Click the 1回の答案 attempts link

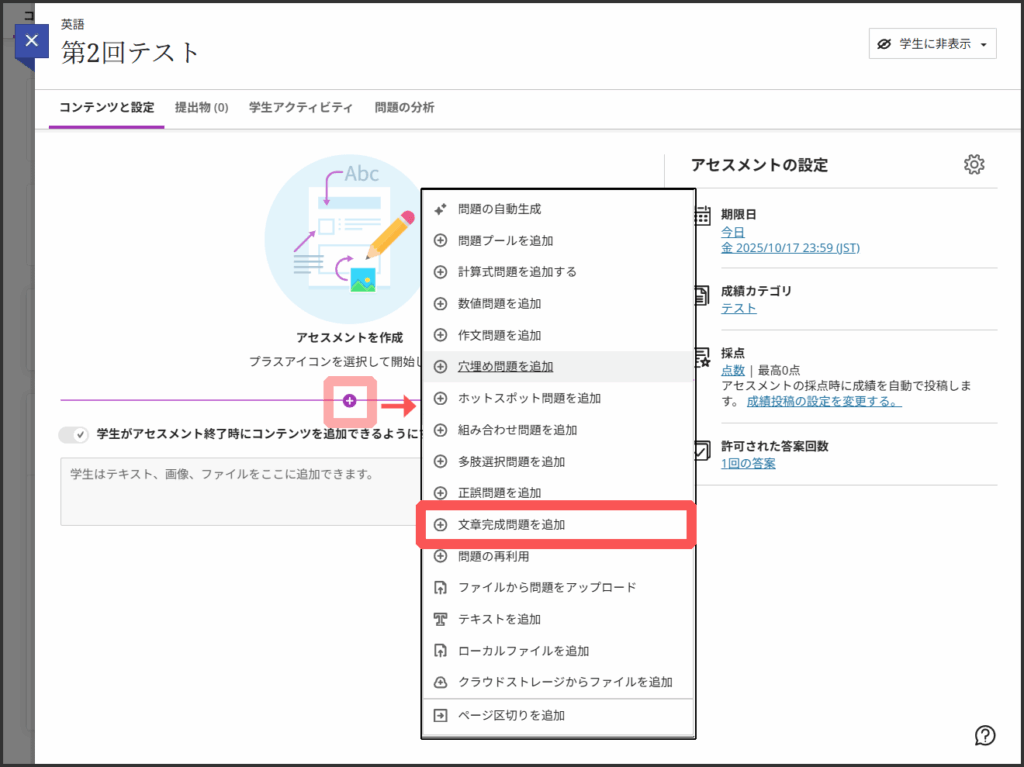click(x=748, y=463)
